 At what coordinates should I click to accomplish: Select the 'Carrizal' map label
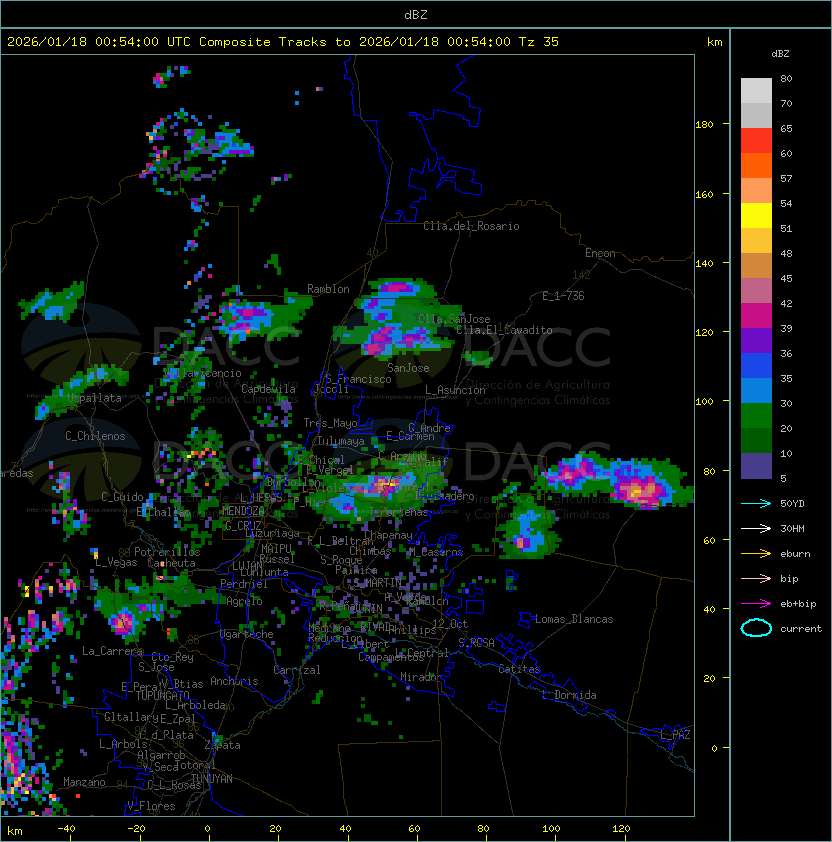pos(297,670)
